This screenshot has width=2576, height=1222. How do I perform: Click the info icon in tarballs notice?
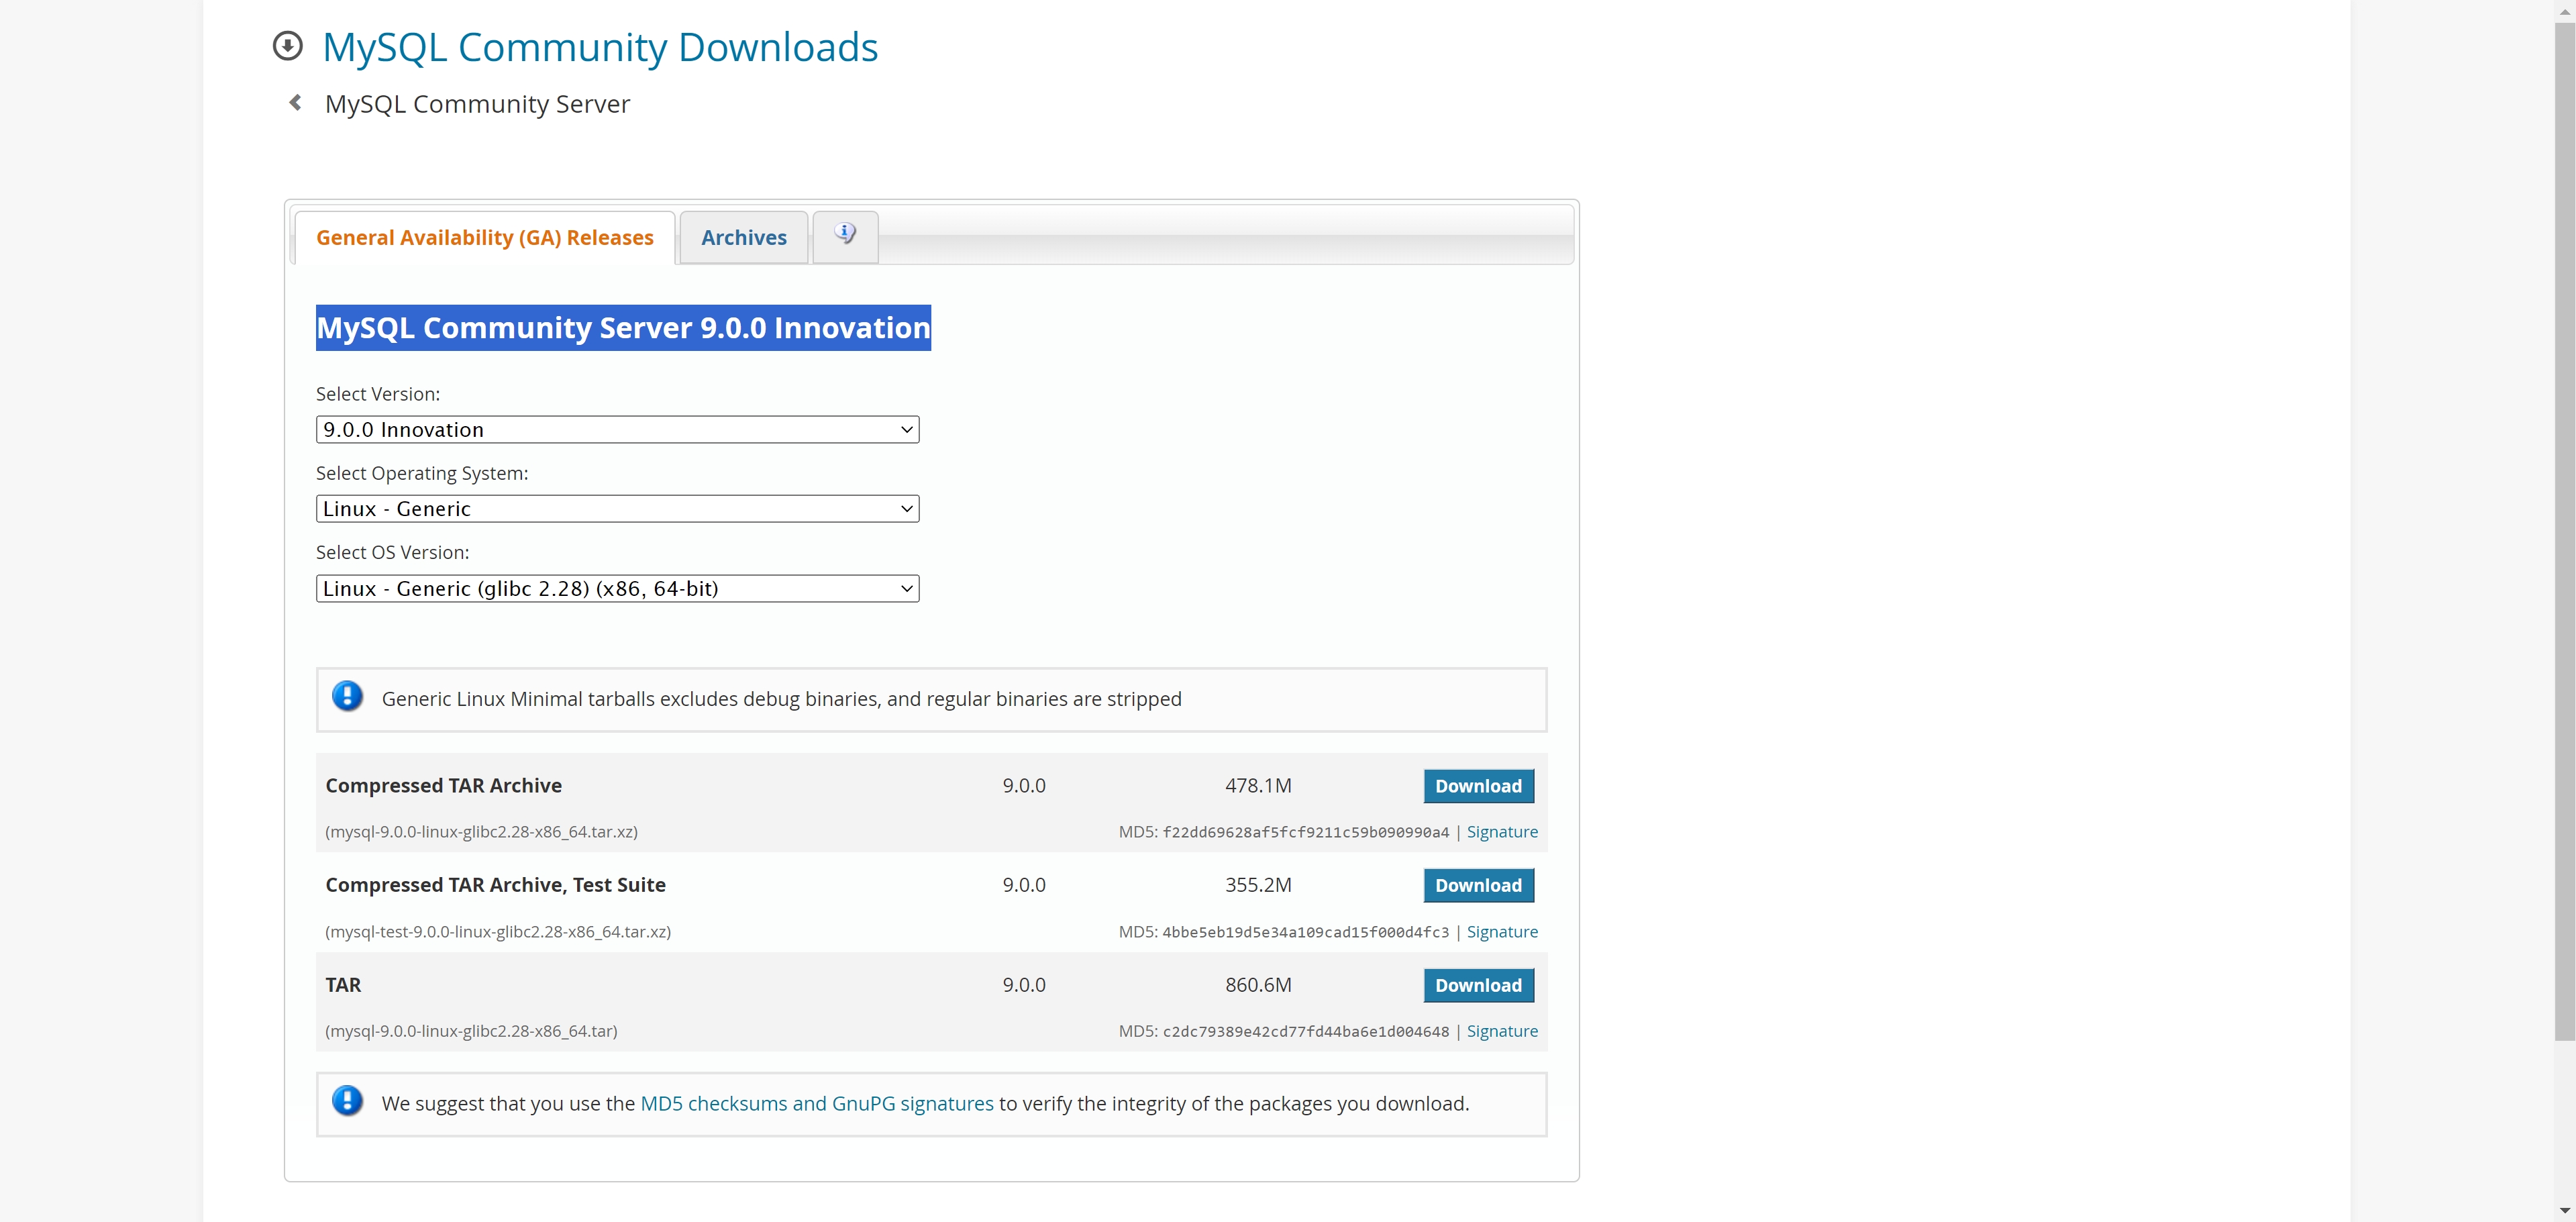347,697
